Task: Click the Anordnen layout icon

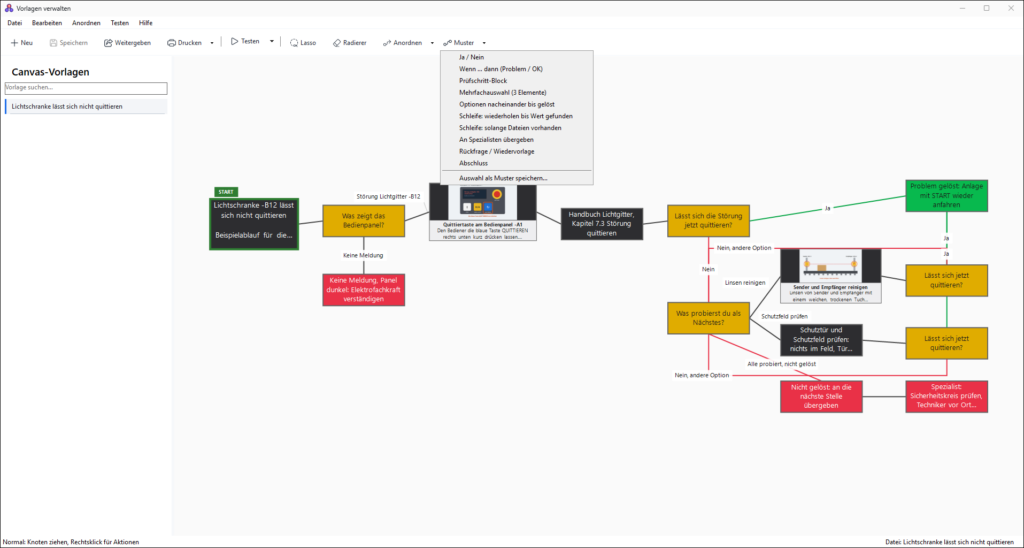Action: (387, 42)
